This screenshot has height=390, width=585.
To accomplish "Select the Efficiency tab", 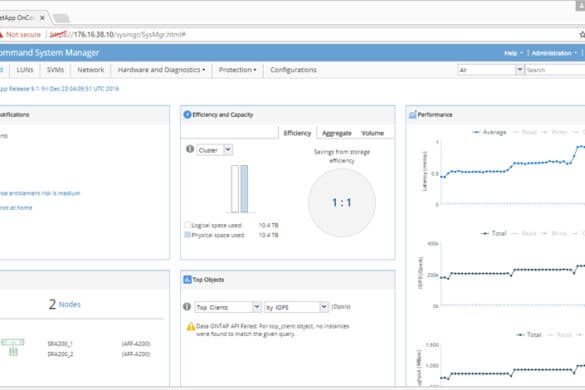I will (x=297, y=133).
